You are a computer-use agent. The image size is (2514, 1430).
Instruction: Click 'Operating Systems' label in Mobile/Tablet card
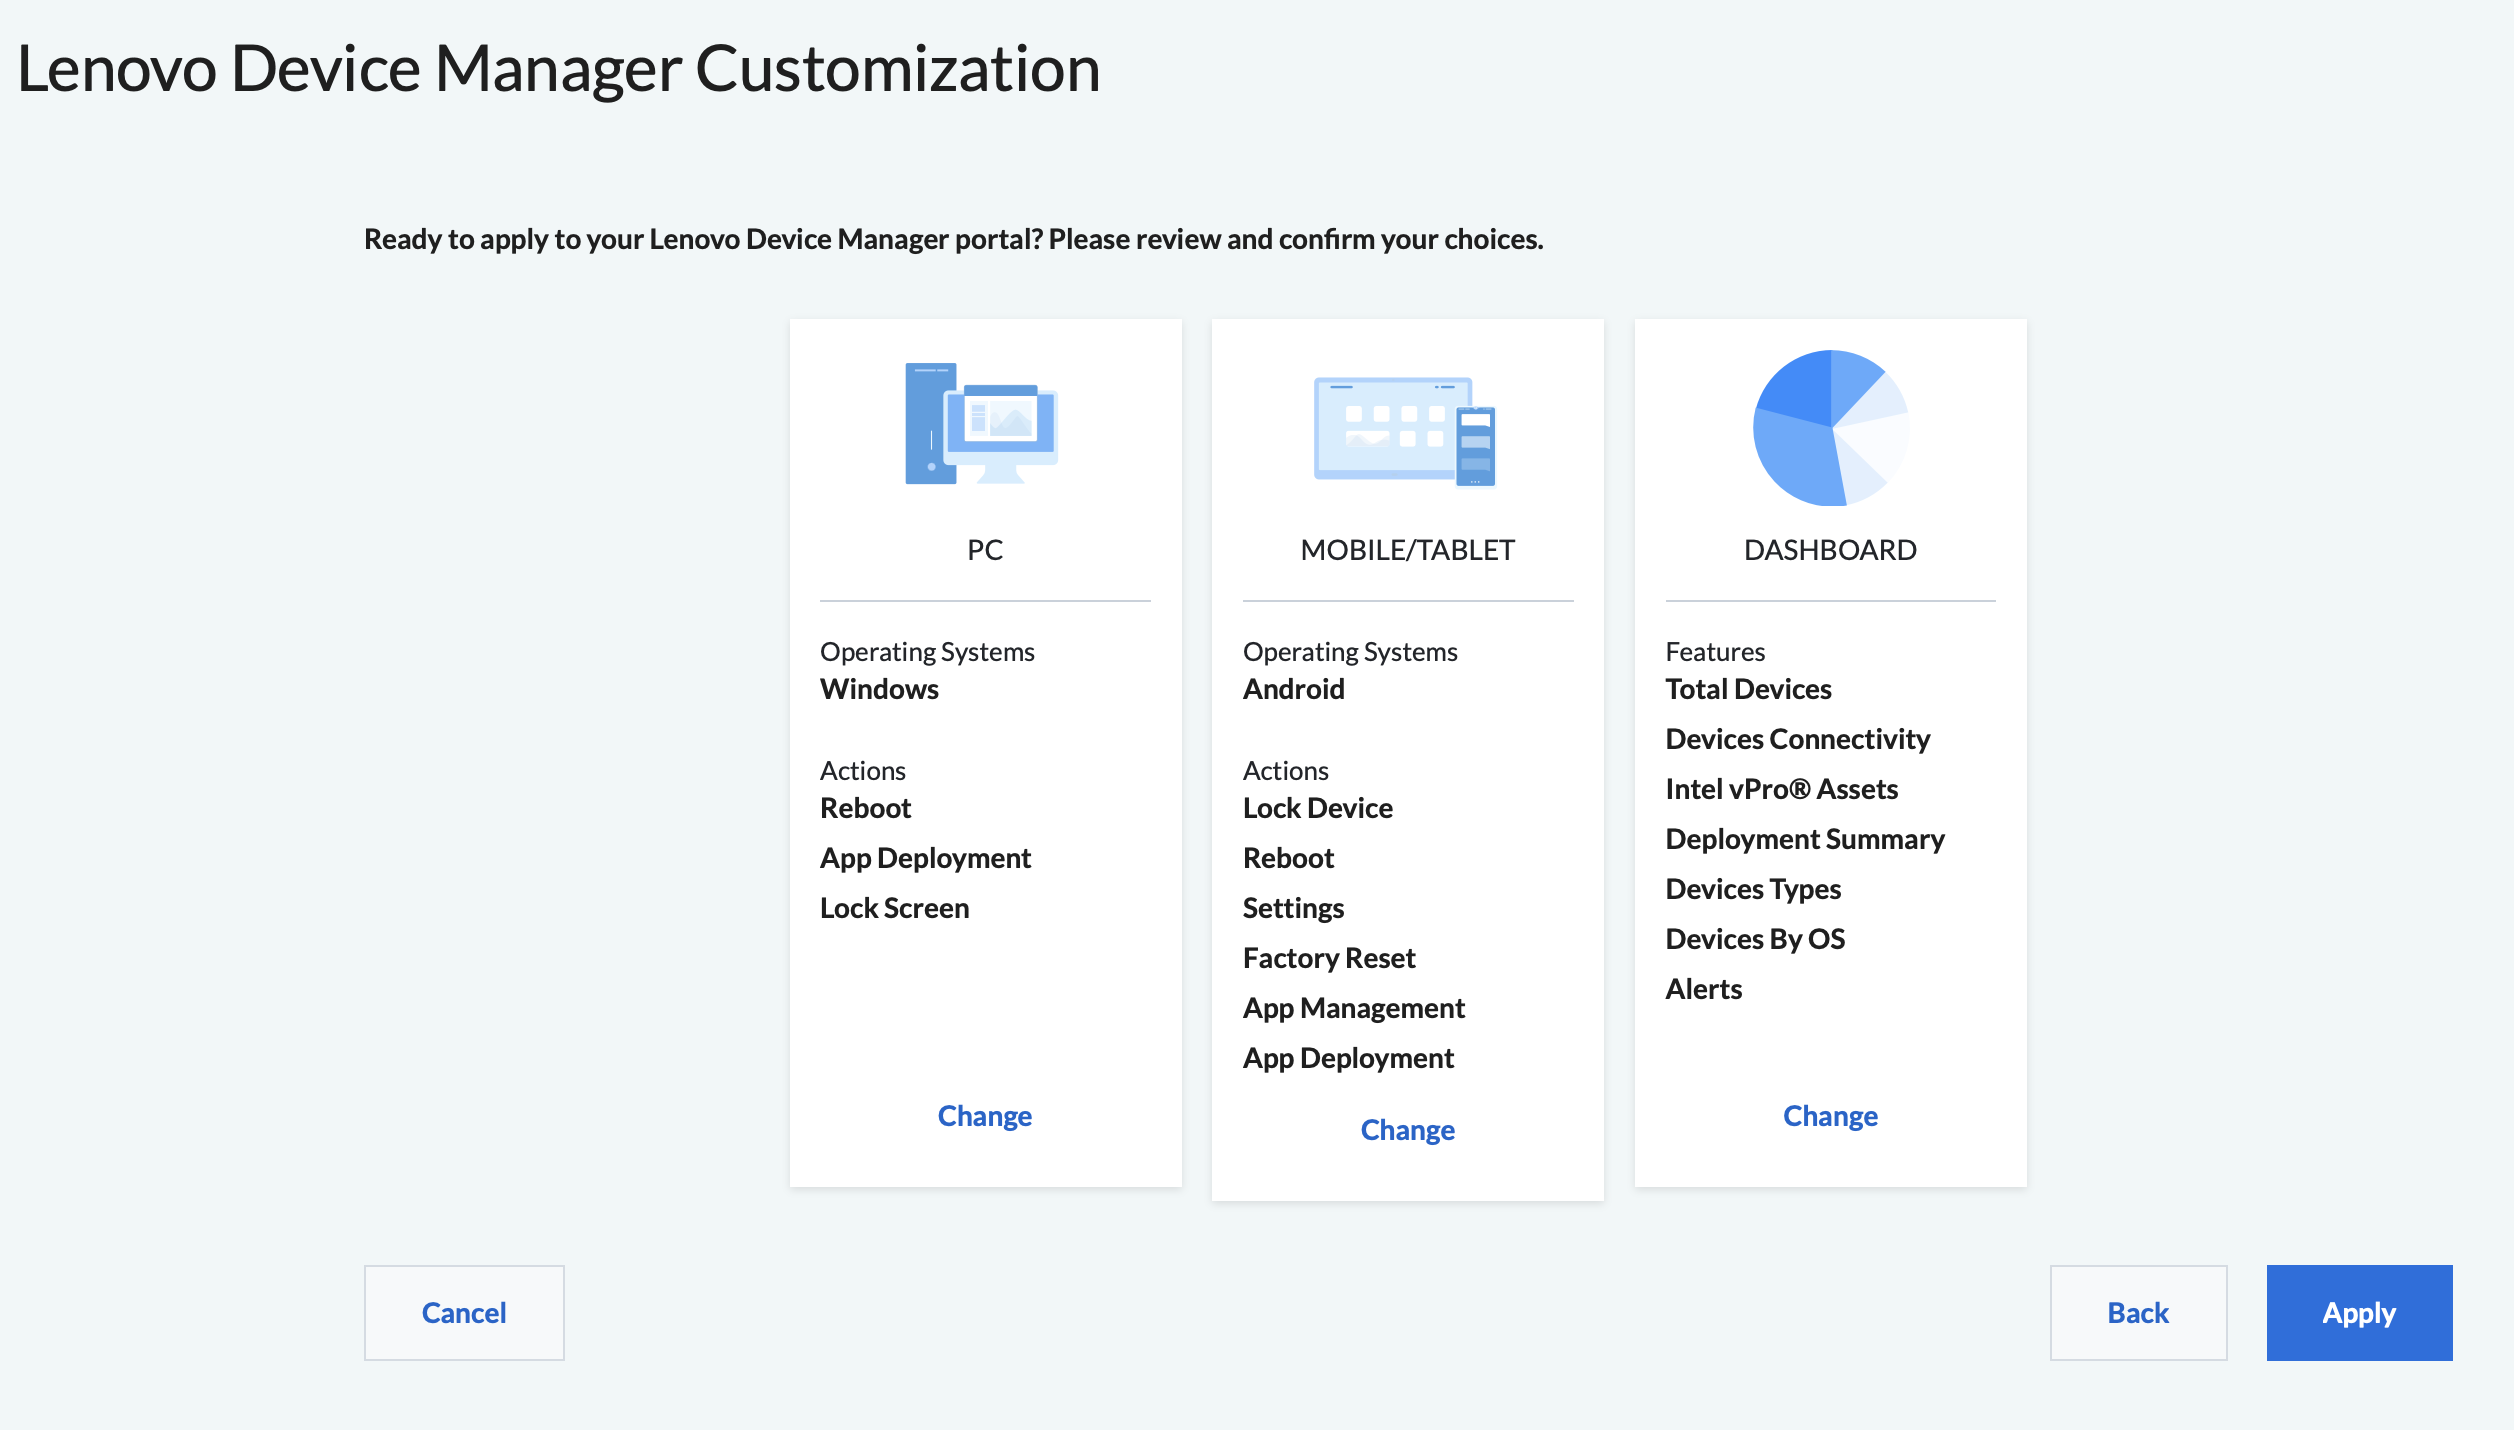coord(1350,652)
